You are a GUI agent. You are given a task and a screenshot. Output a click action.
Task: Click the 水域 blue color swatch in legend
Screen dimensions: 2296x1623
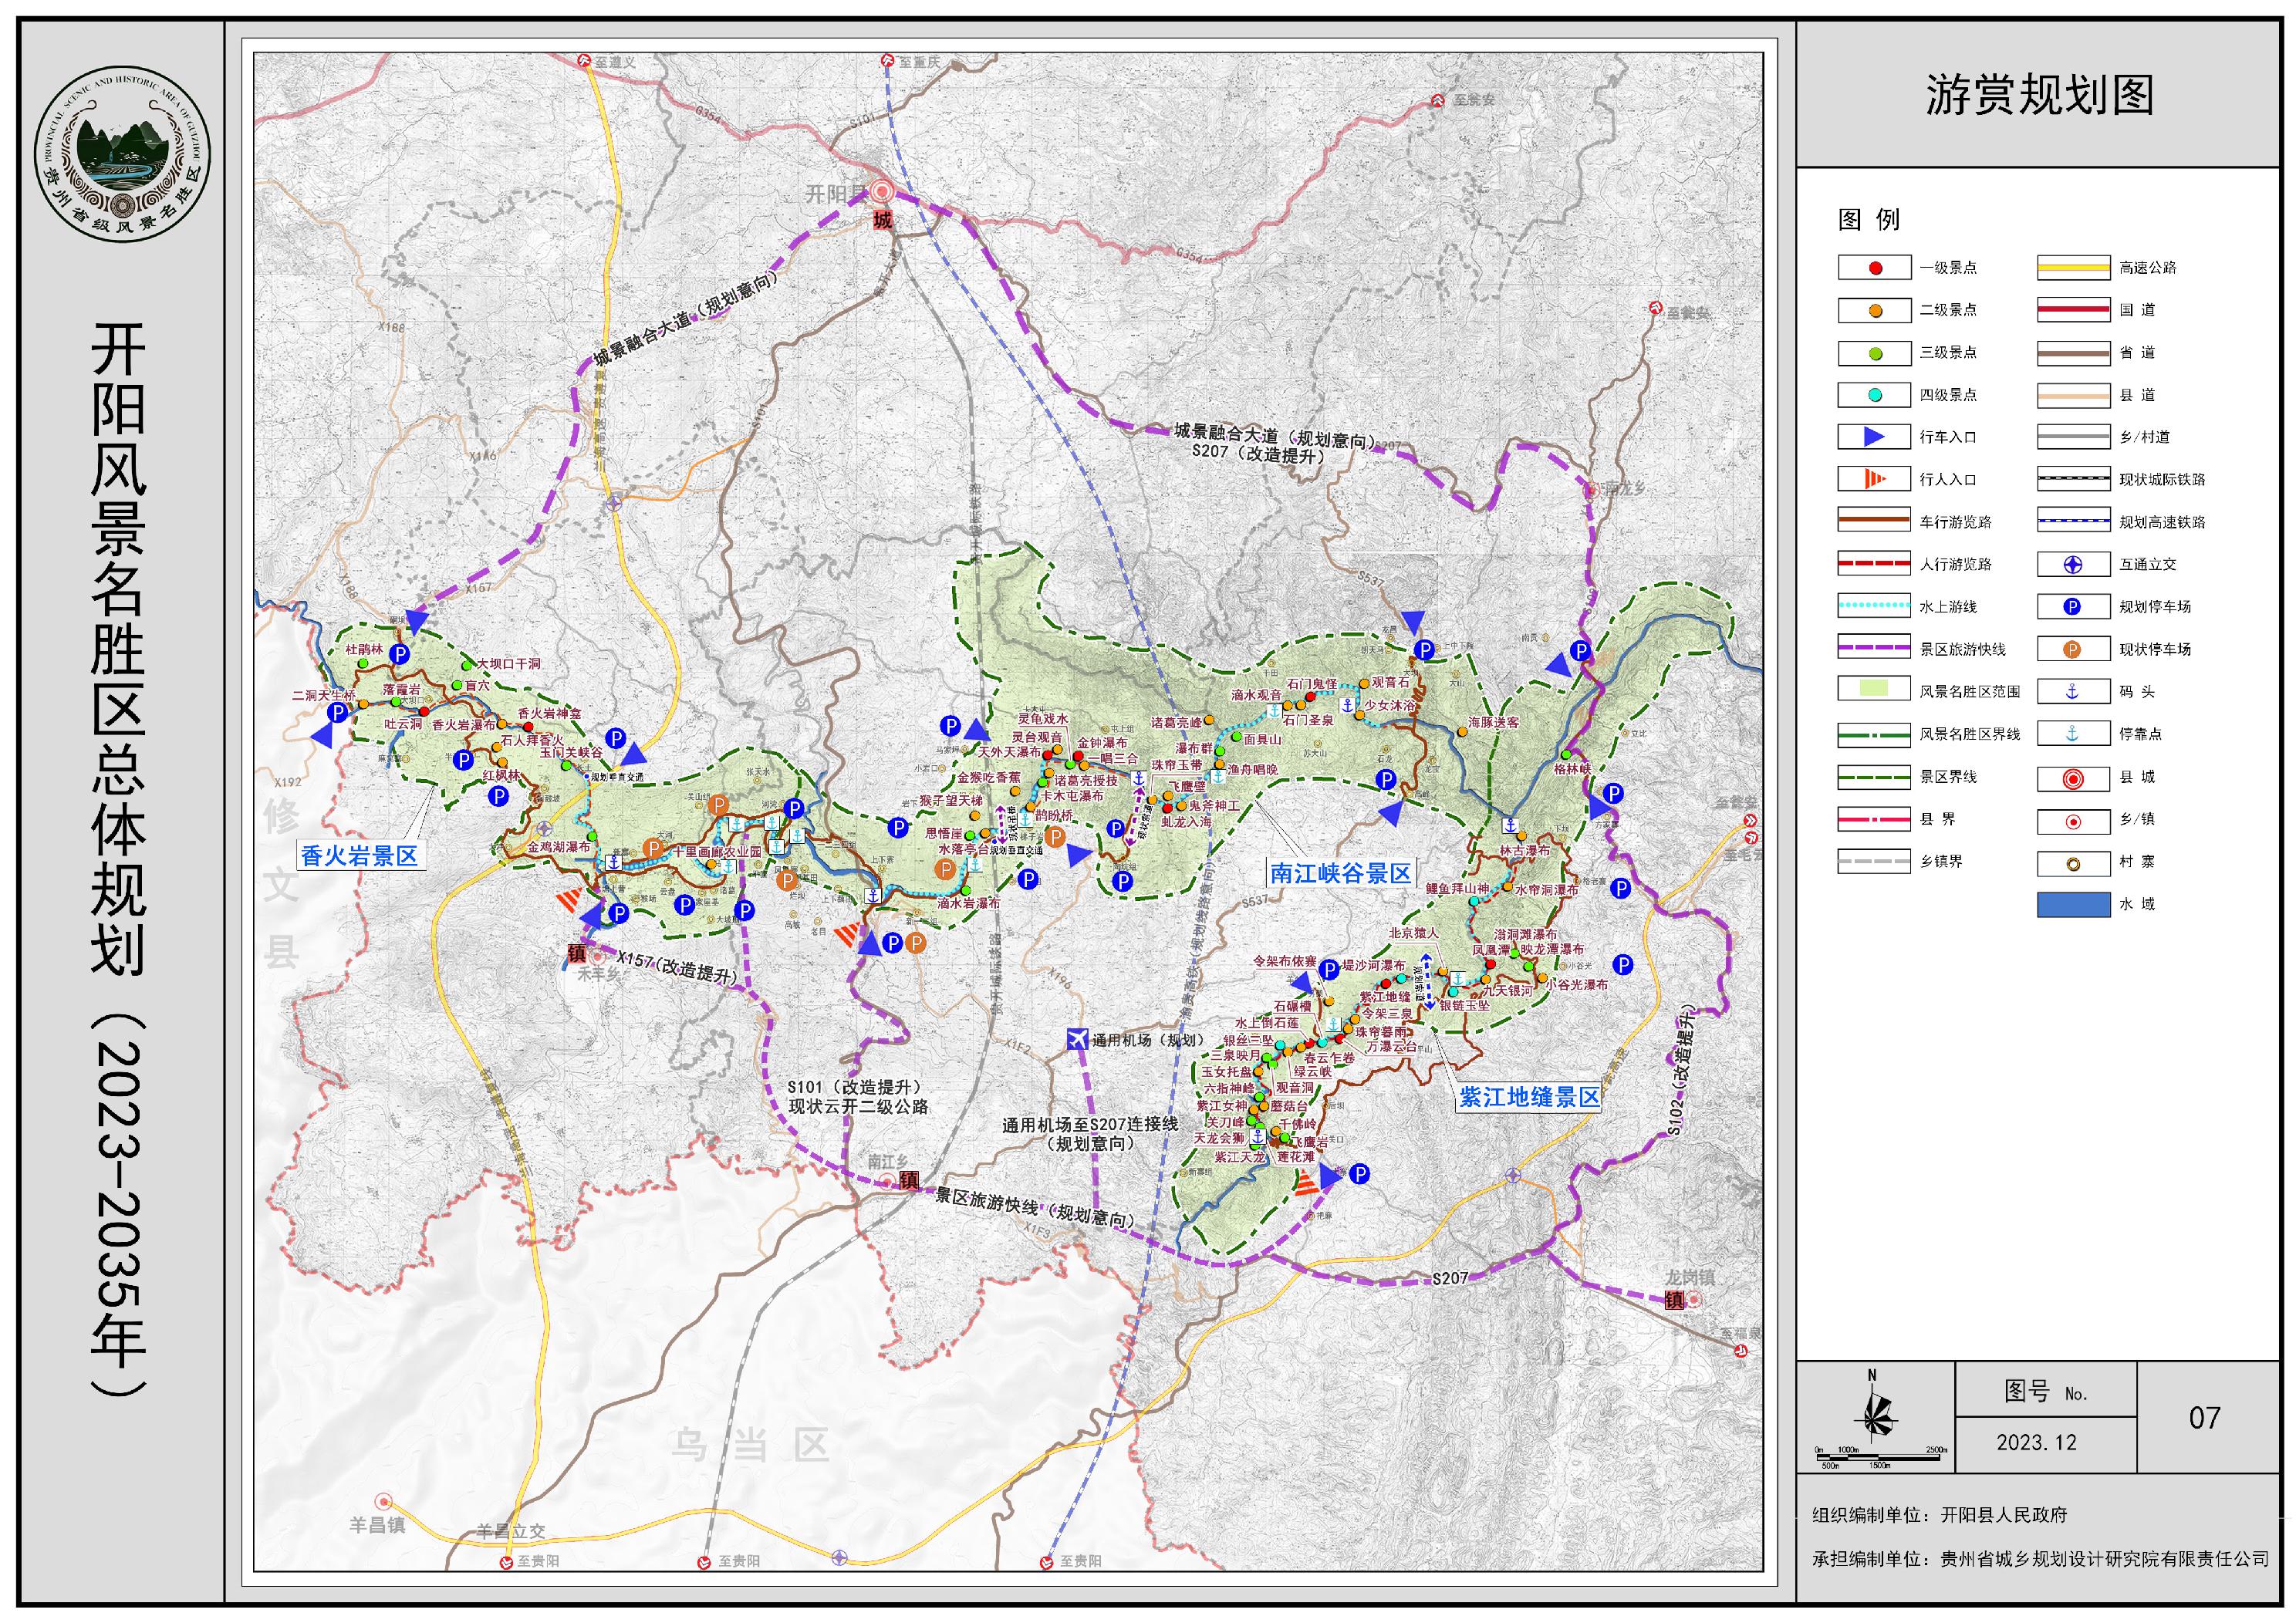2073,904
